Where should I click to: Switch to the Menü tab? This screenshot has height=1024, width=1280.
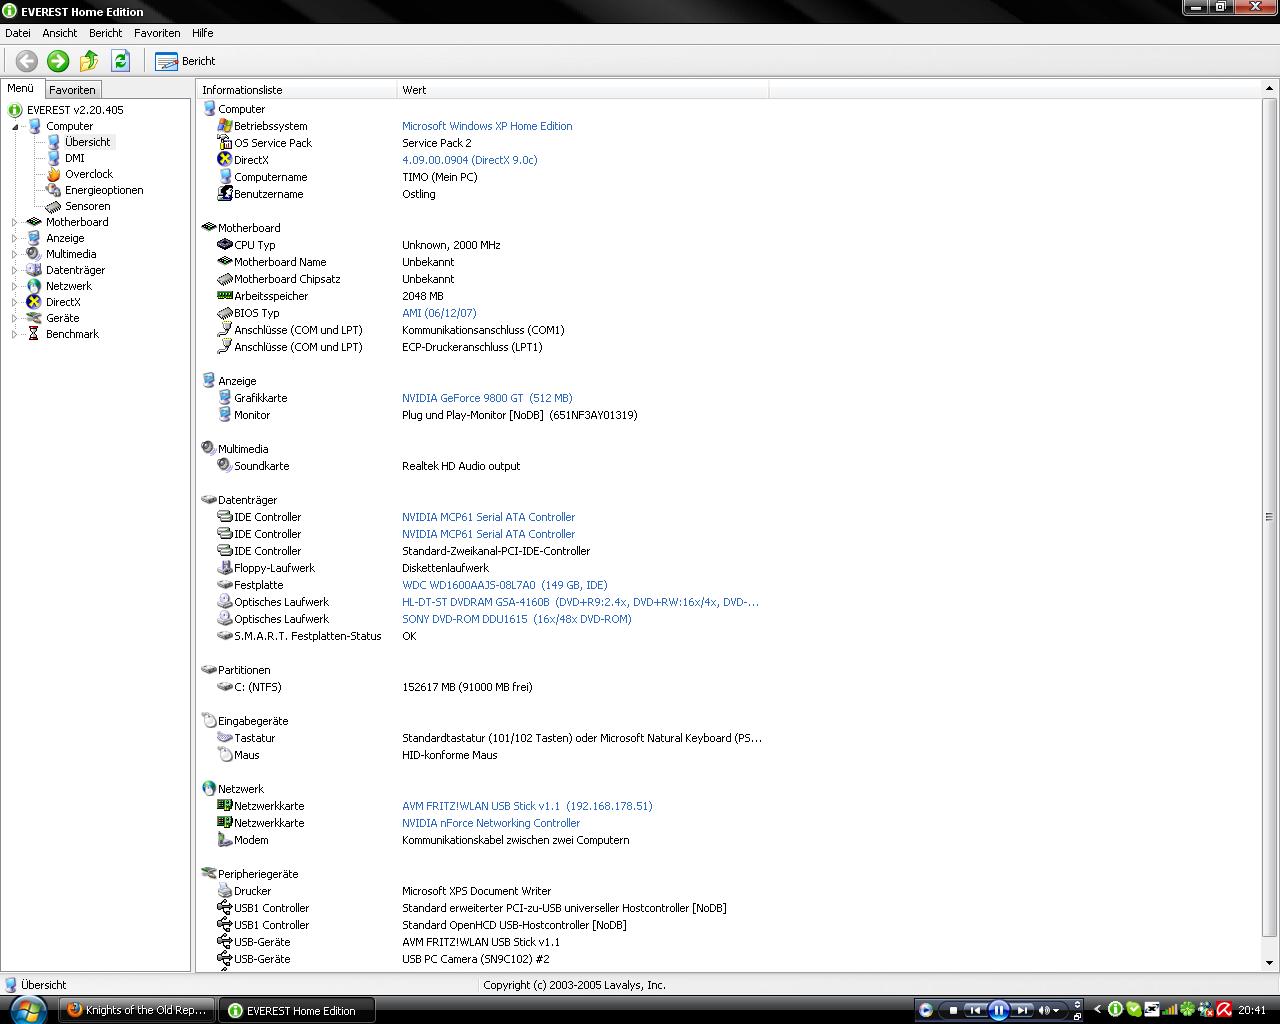coord(21,88)
